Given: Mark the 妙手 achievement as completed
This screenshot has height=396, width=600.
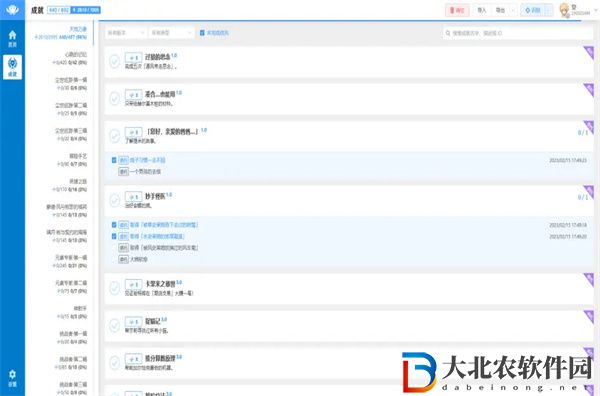Looking at the screenshot, I should (114, 200).
